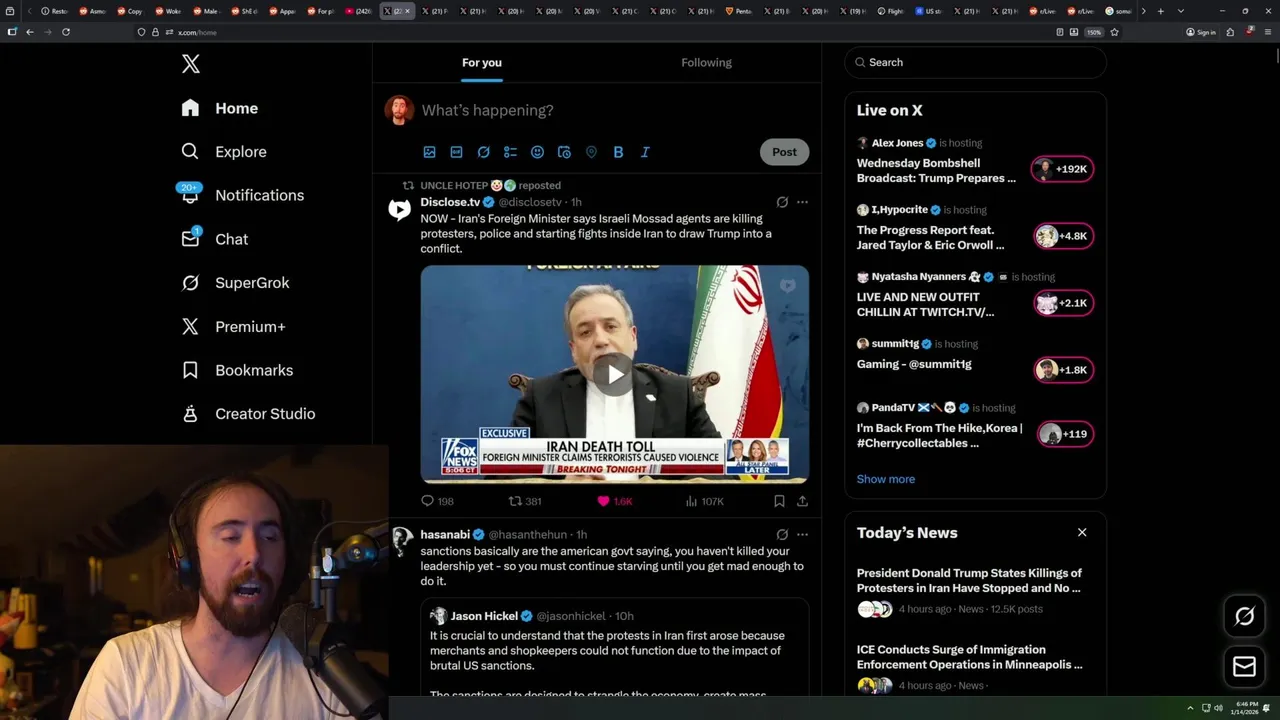Open Explore in the sidebar
Image resolution: width=1280 pixels, height=720 pixels.
[x=224, y=152]
